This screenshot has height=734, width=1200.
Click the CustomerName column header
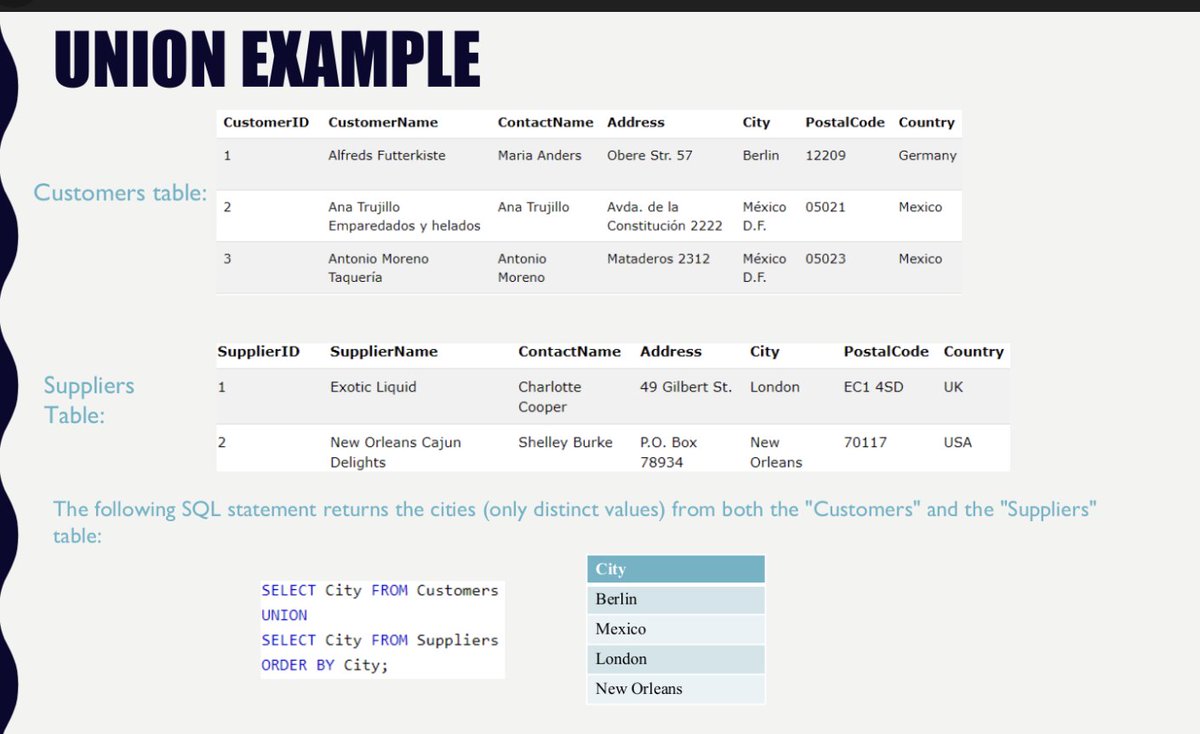click(383, 122)
